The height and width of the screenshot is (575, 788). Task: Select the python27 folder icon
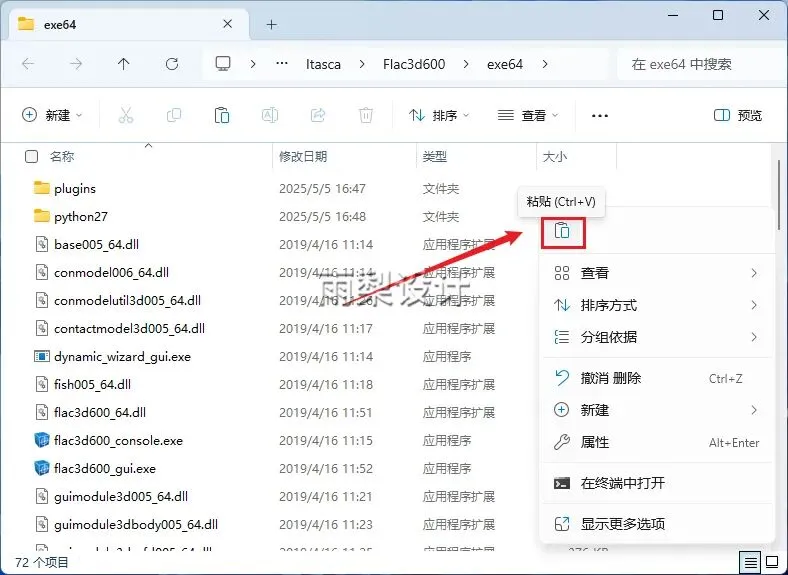[42, 216]
